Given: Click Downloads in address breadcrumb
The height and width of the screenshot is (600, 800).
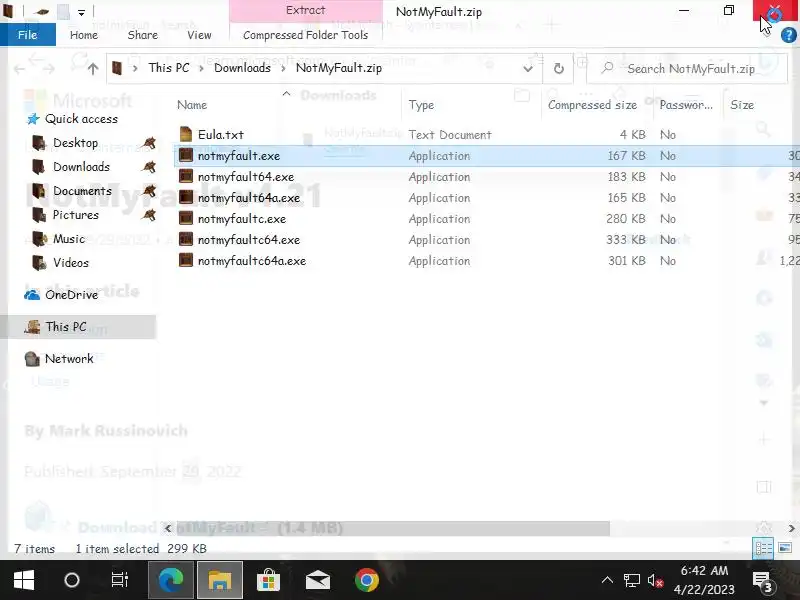Looking at the screenshot, I should click(242, 68).
